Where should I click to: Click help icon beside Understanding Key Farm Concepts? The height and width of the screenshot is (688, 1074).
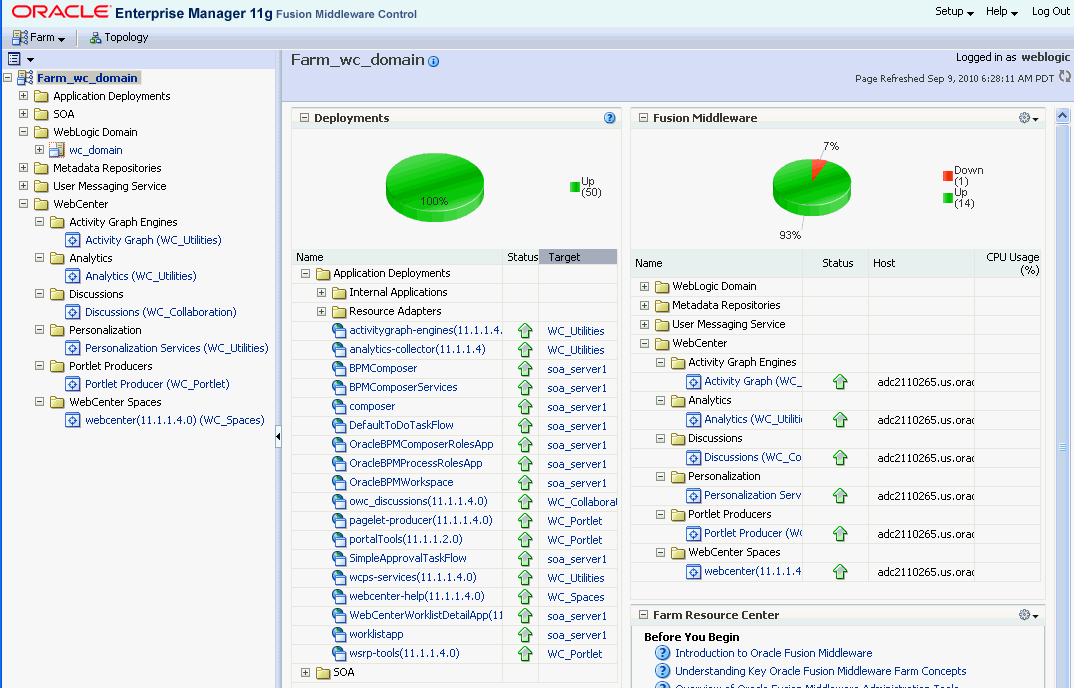pyautogui.click(x=662, y=671)
